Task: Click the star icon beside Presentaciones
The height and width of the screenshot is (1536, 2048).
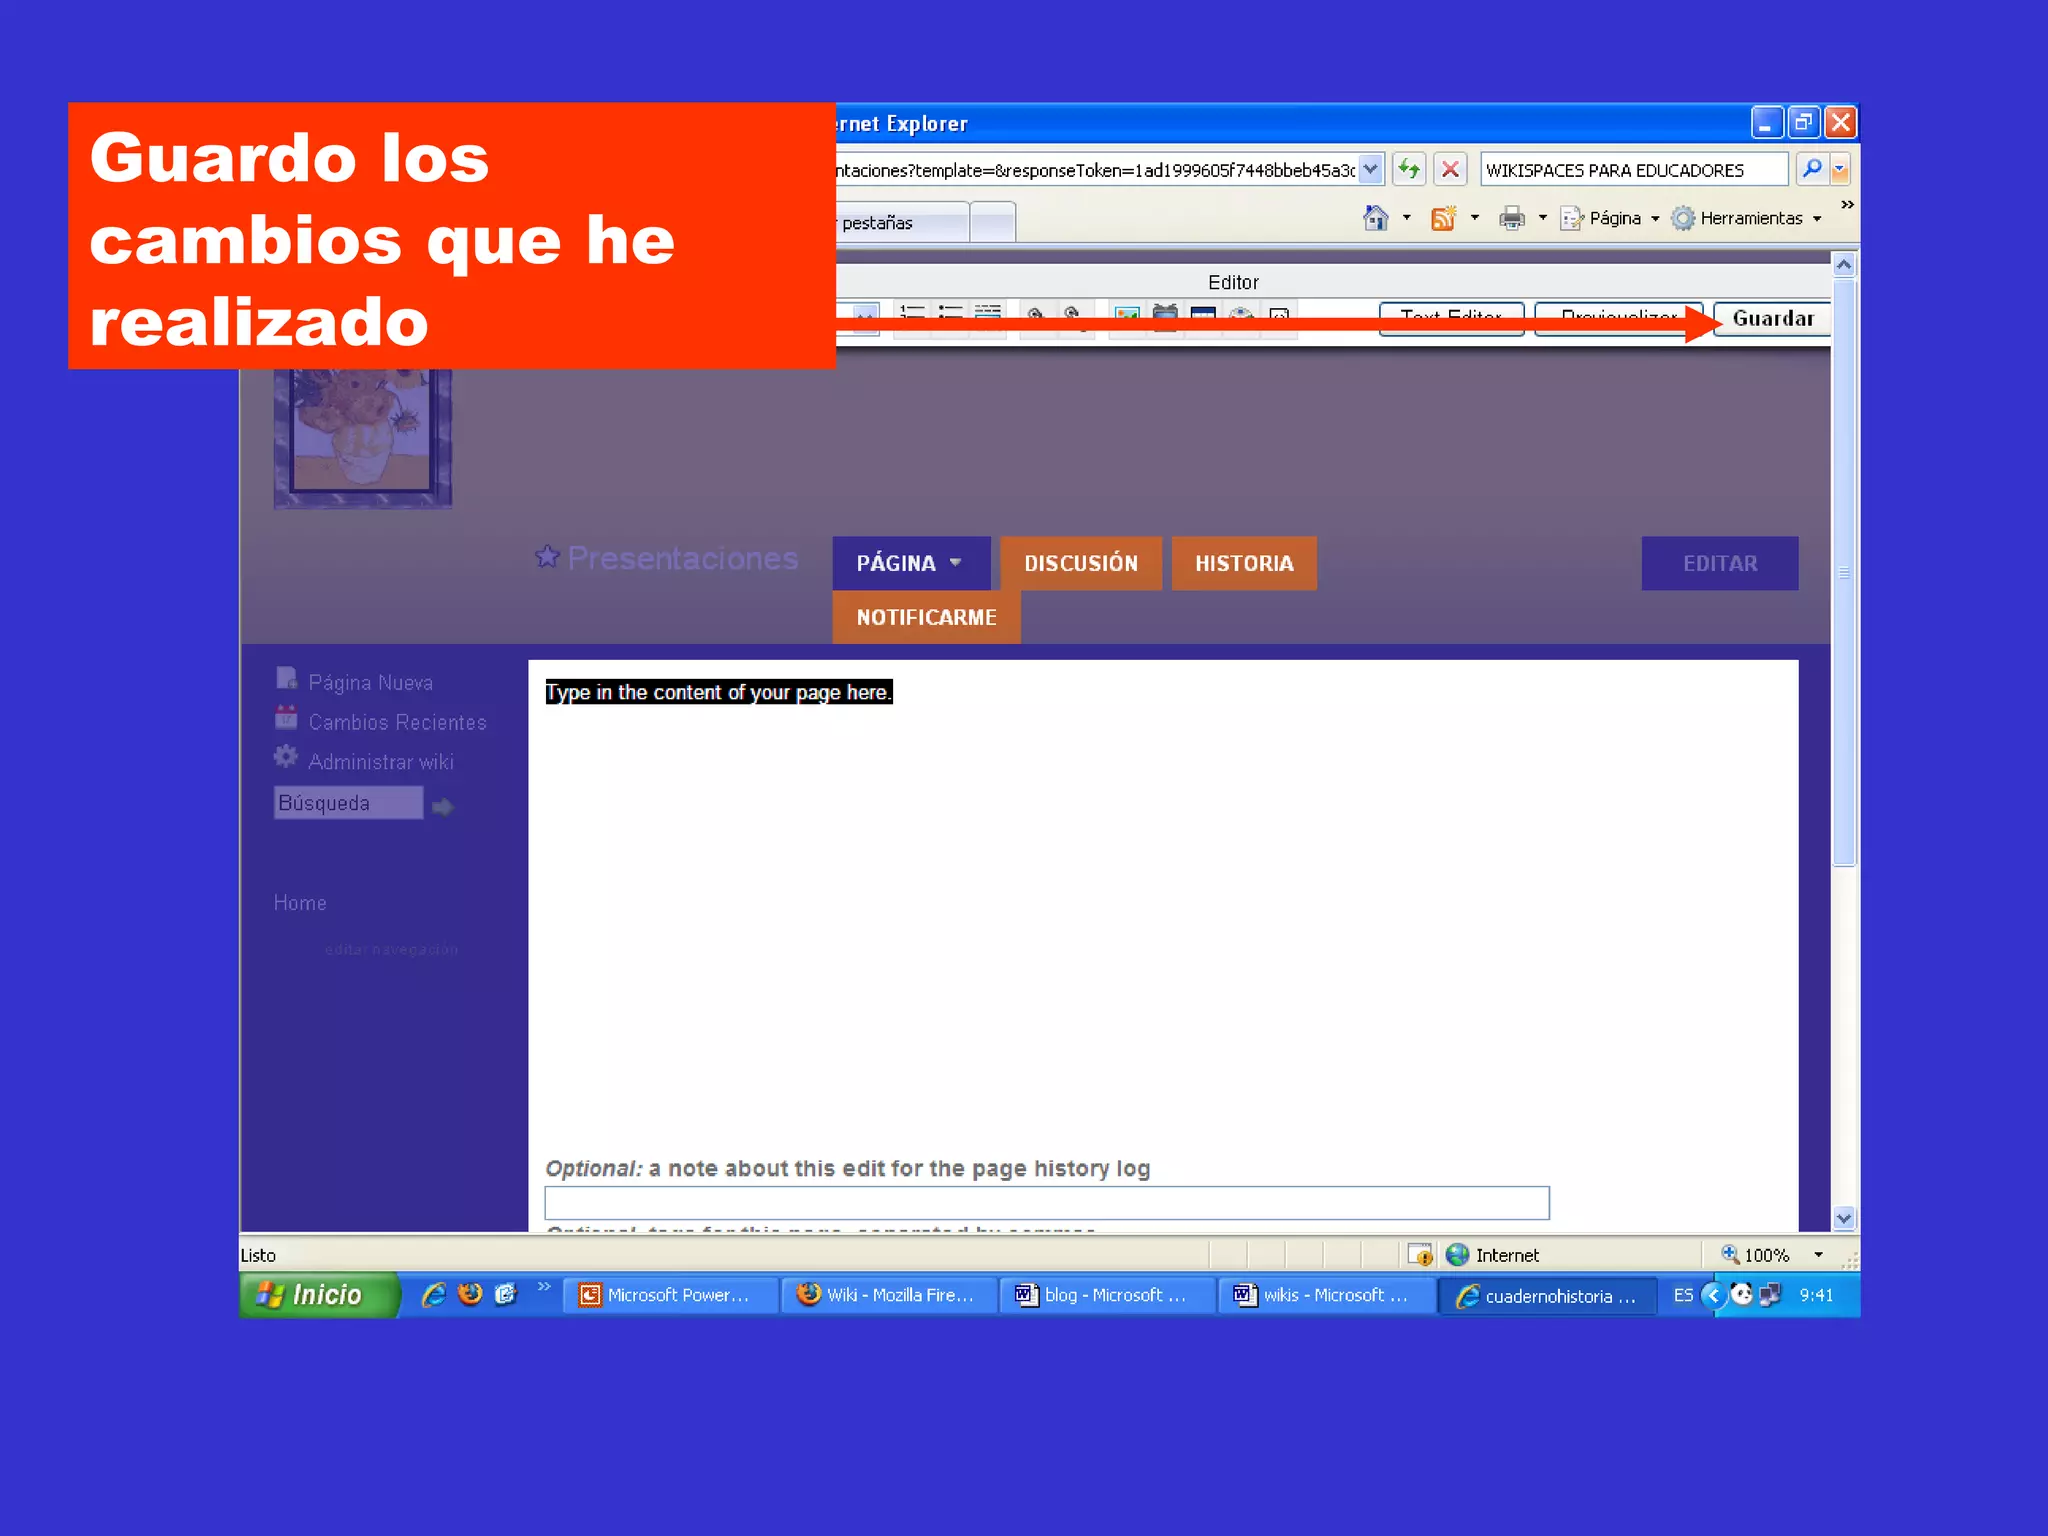Action: pyautogui.click(x=546, y=556)
